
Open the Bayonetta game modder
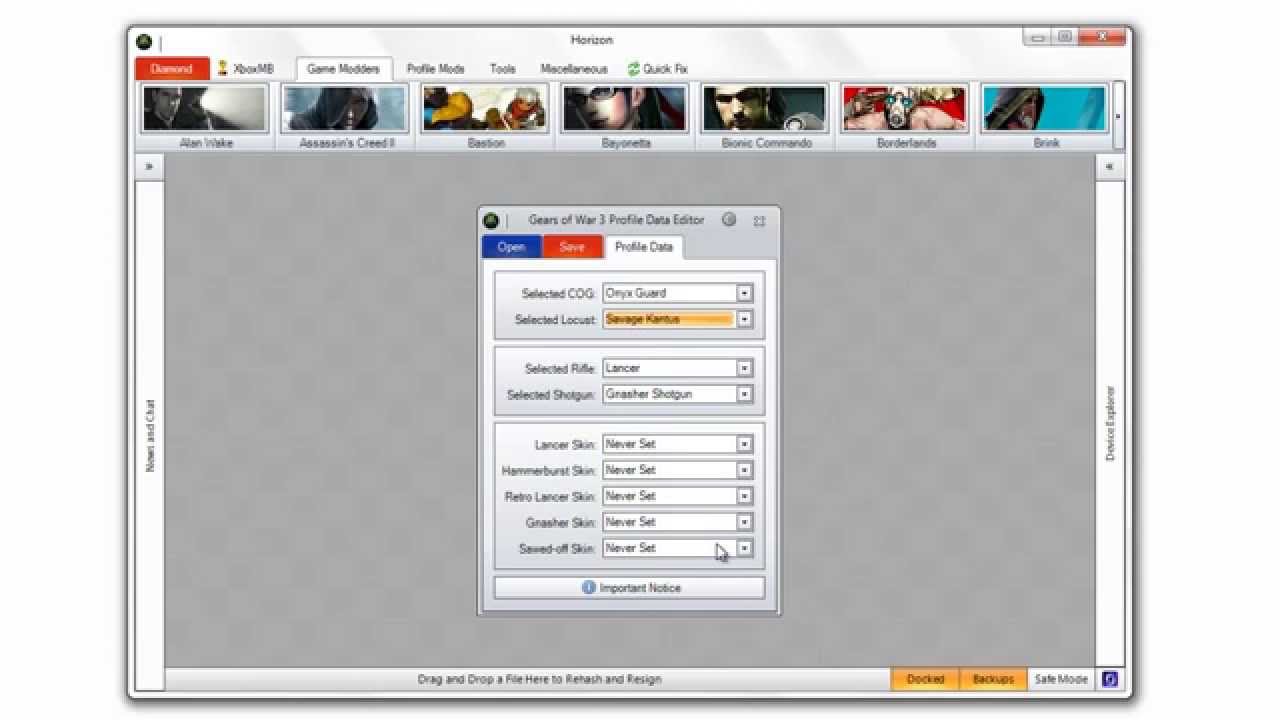(626, 116)
